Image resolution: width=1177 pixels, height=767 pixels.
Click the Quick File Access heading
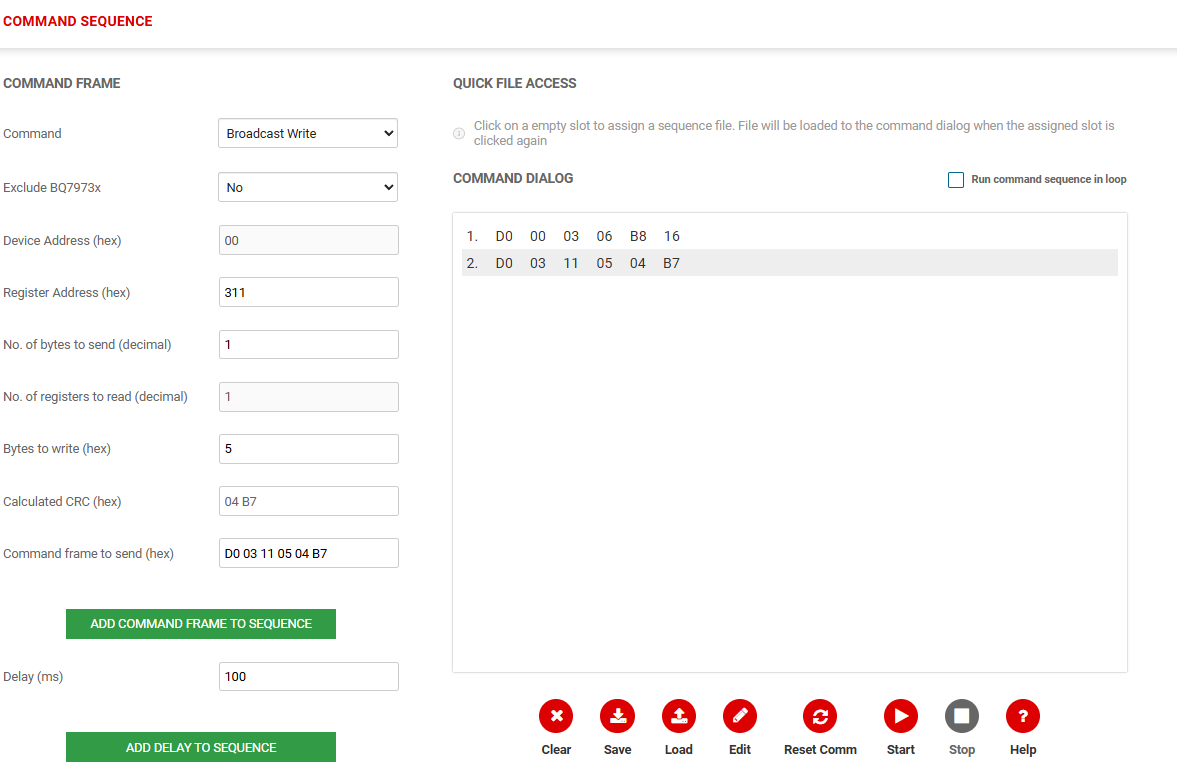515,83
